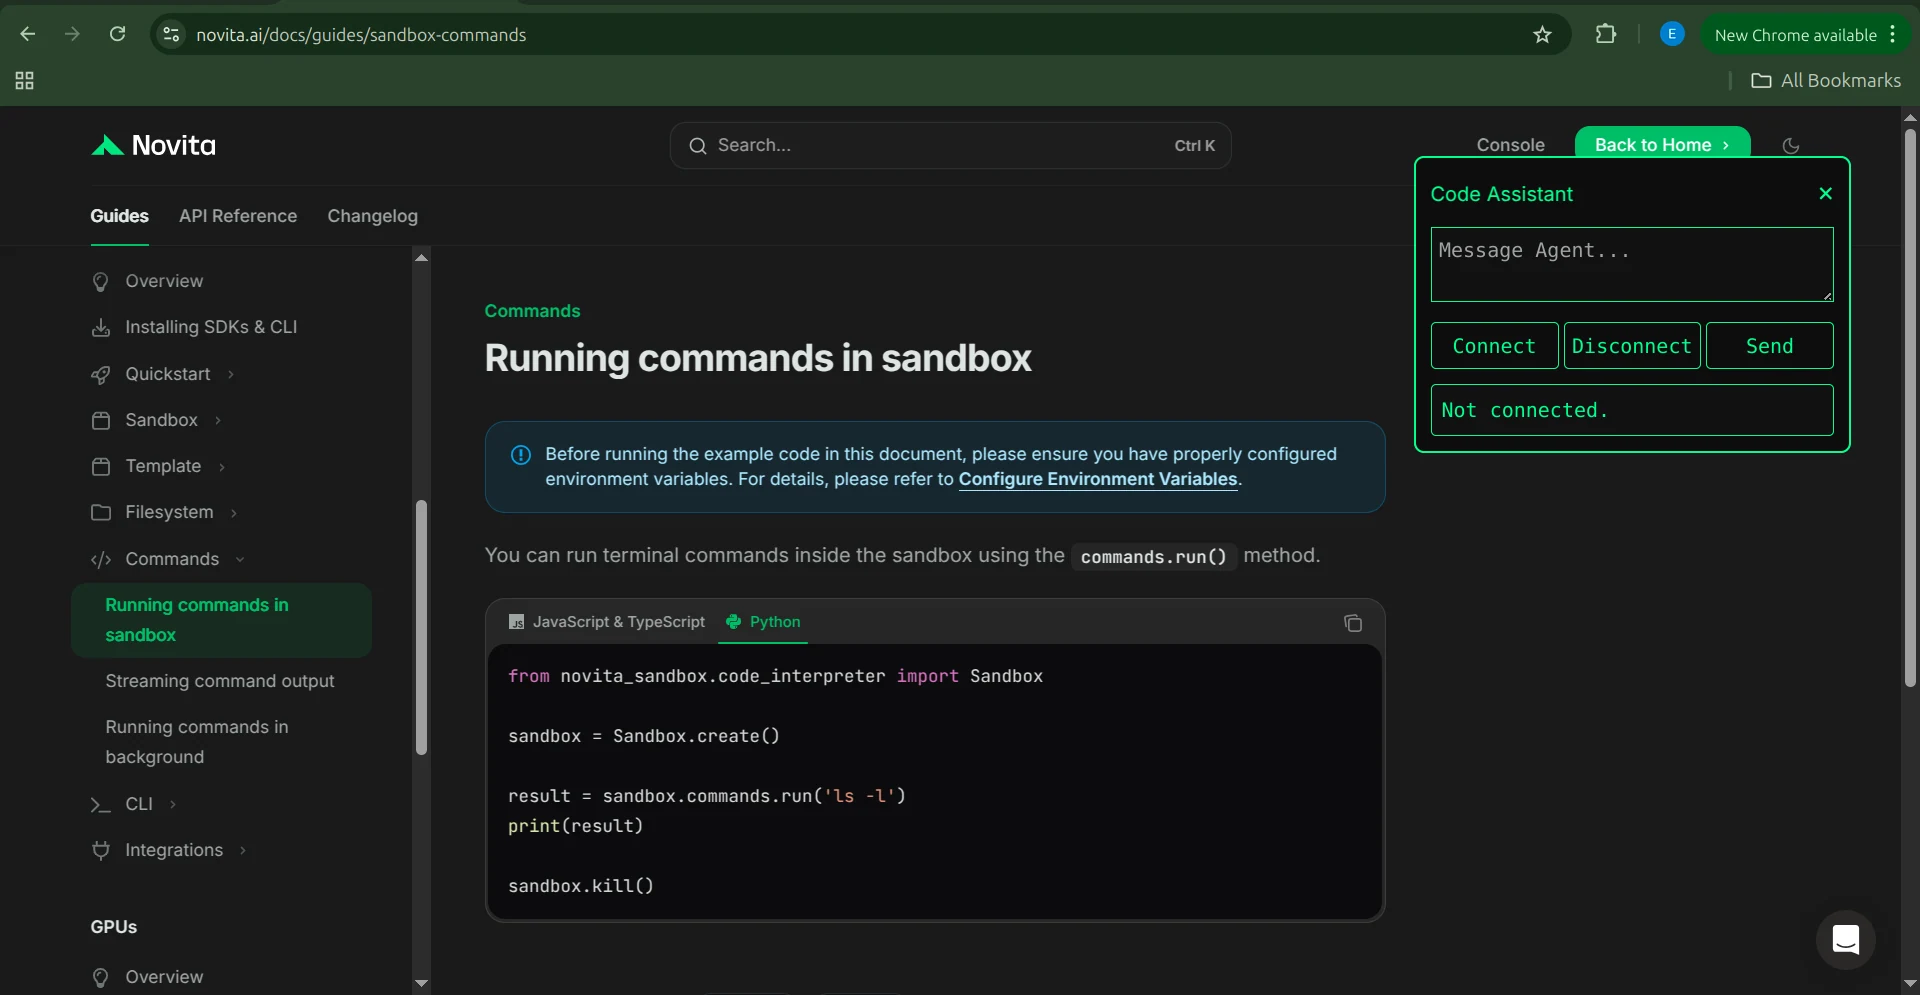The width and height of the screenshot is (1920, 995).
Task: Click the Template box icon
Action: coord(100,466)
